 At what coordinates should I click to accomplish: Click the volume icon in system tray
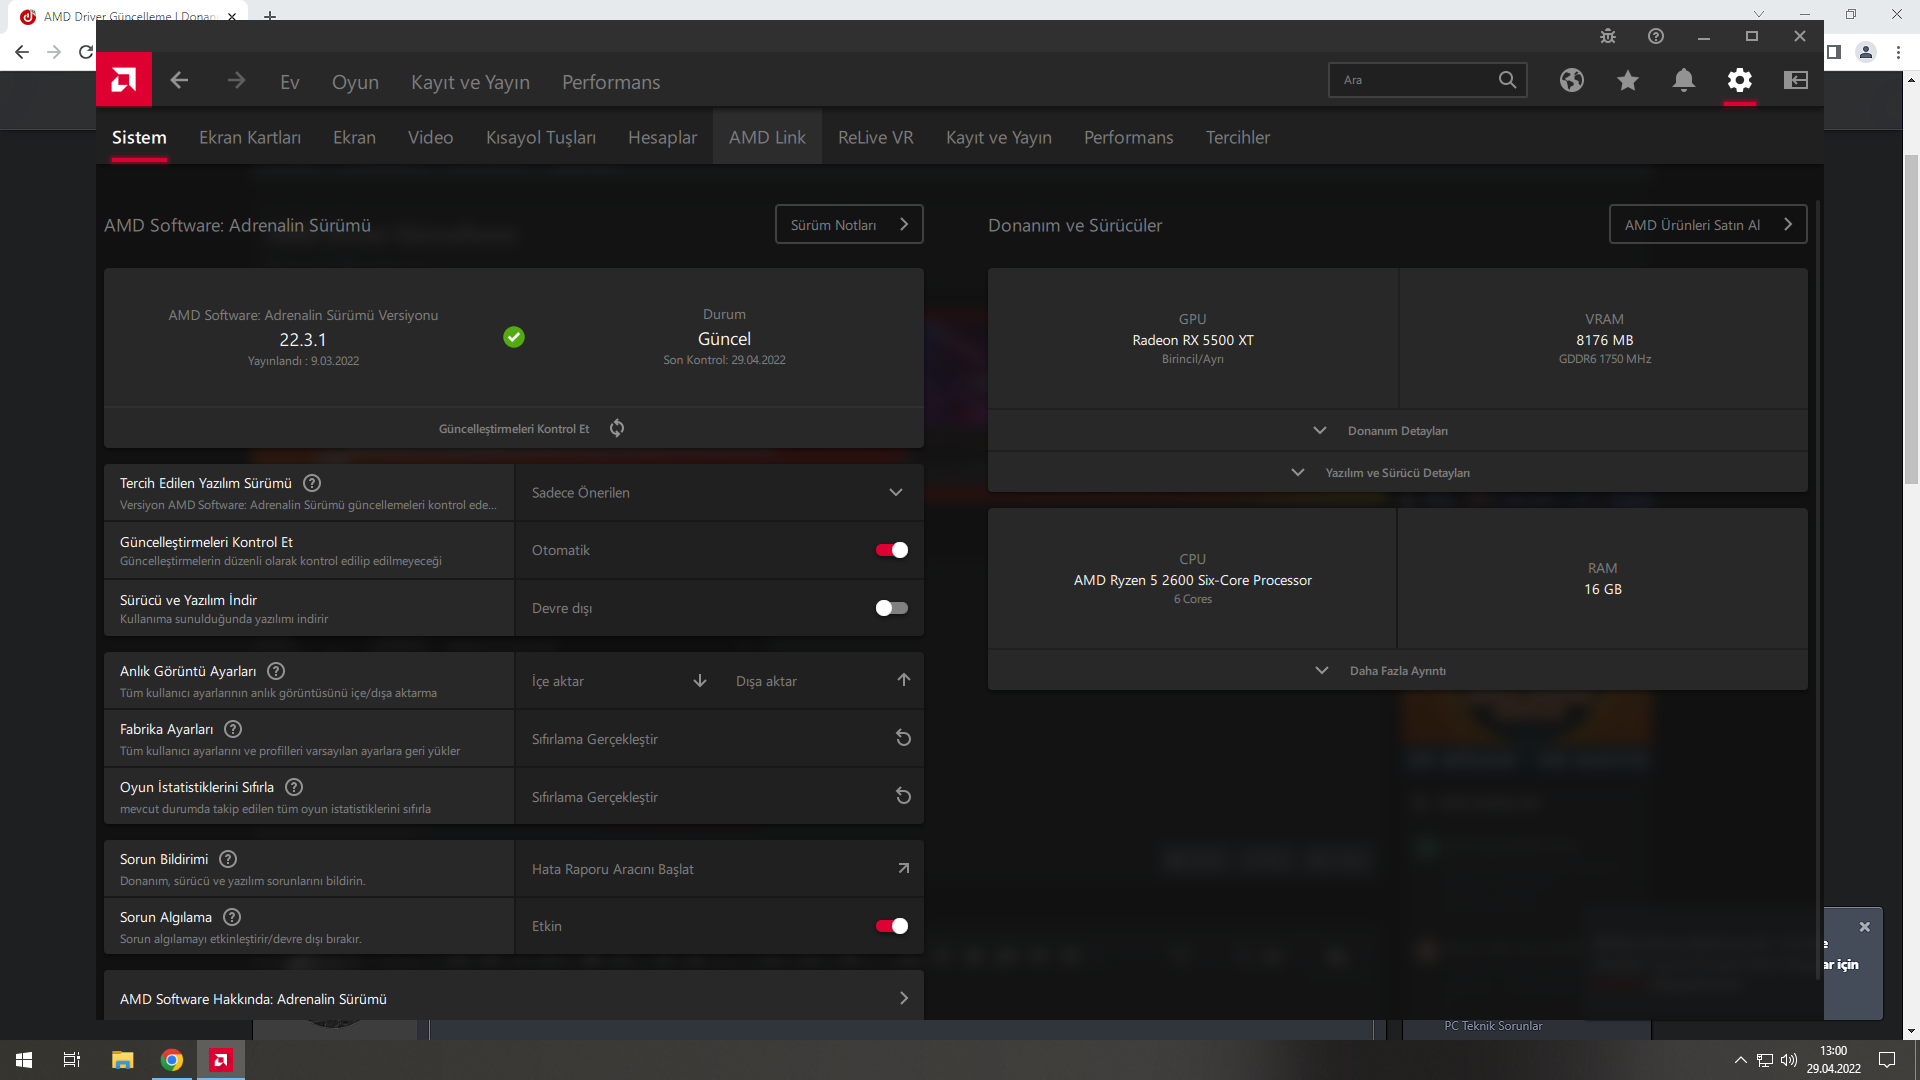tap(1789, 1060)
